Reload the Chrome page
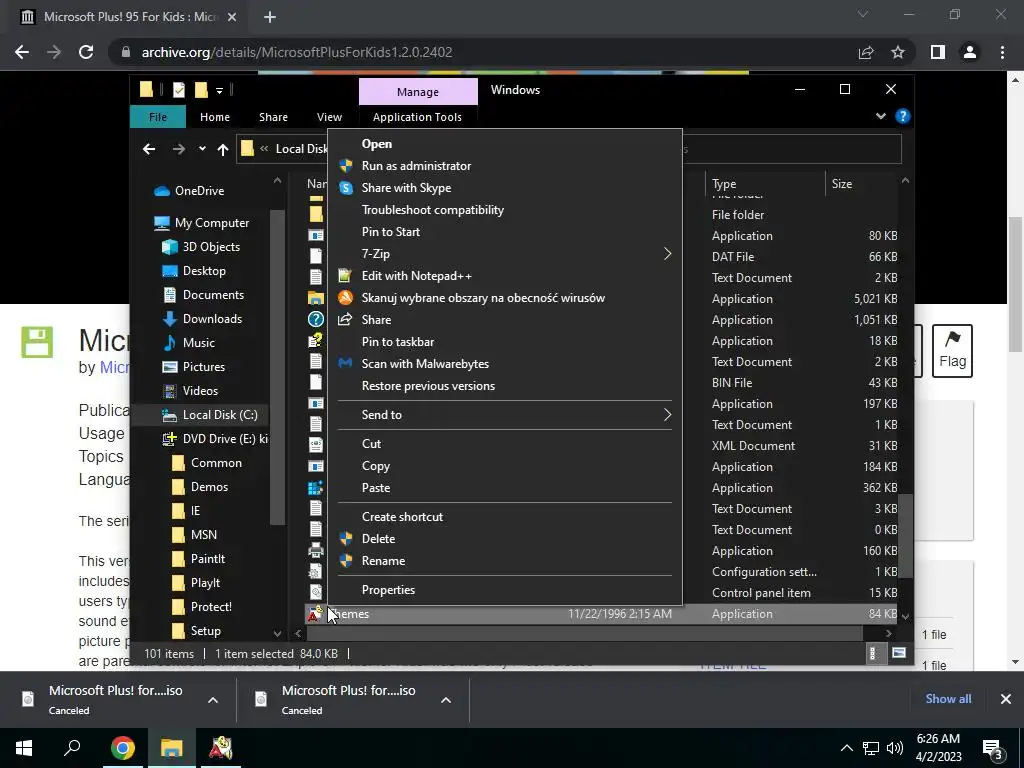The image size is (1024, 768). click(x=86, y=52)
